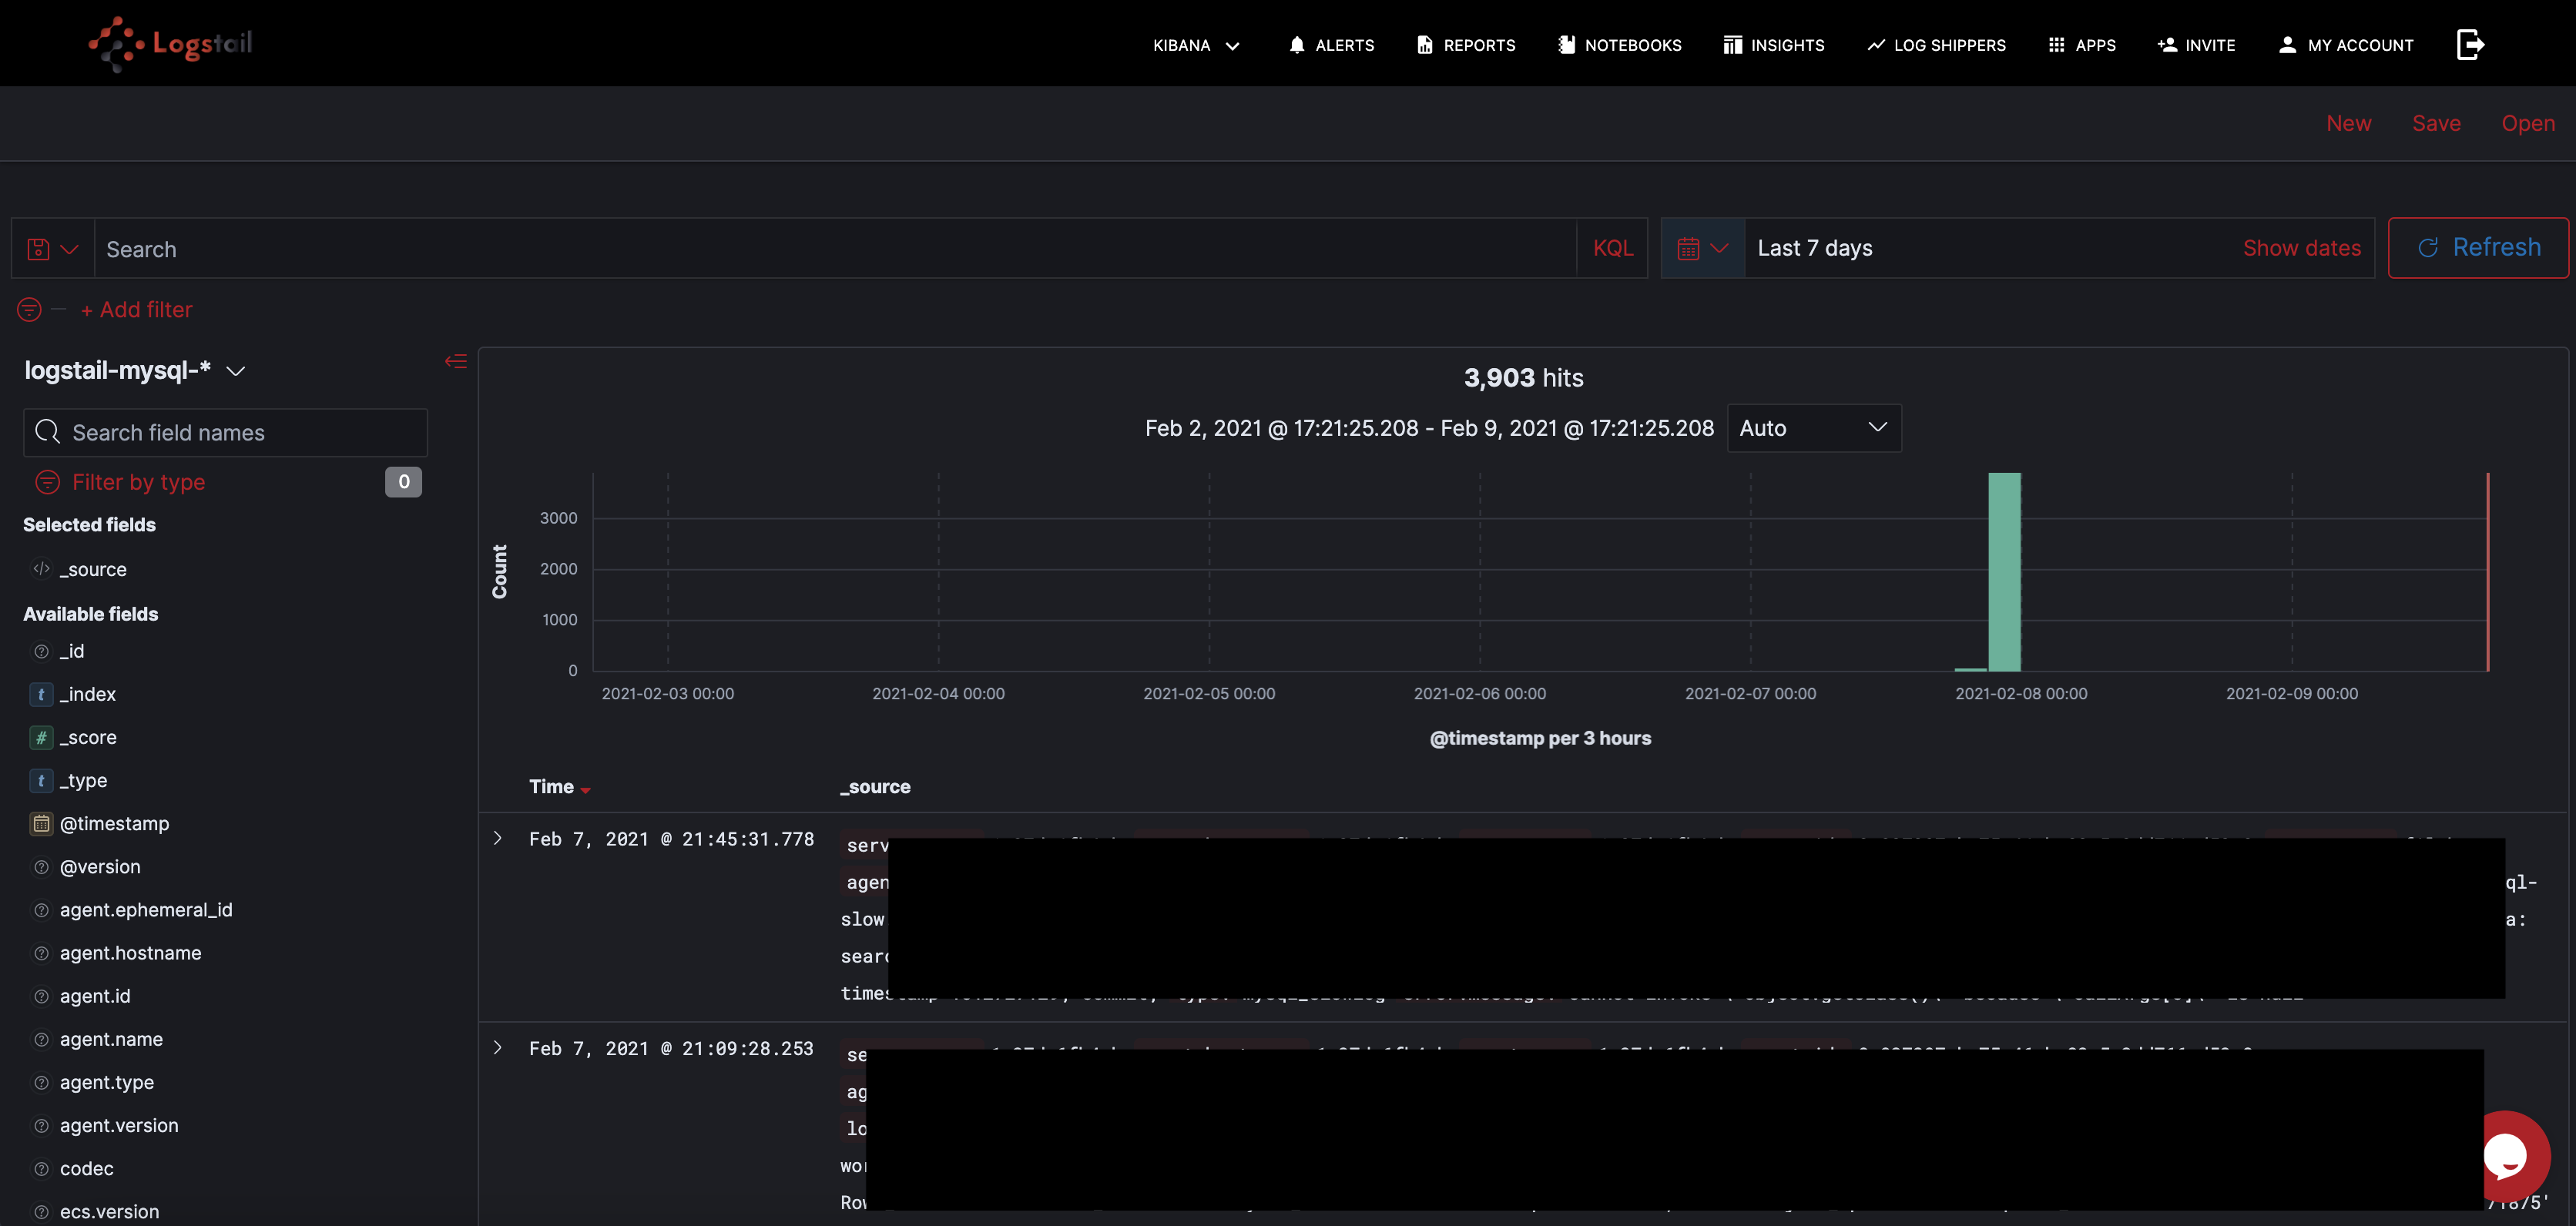Go to Log Shippers

coord(1936,45)
